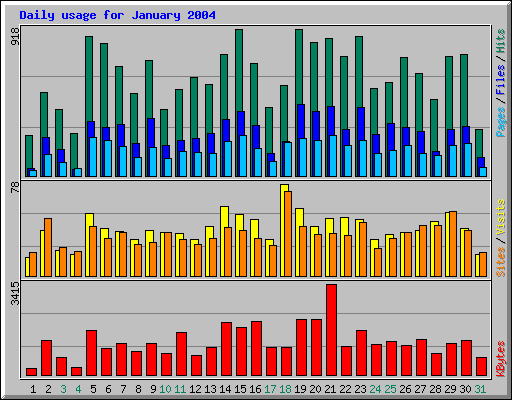Viewport: 512px width, 400px height.
Task: Click the "918" hits axis value
Action: (x=15, y=36)
